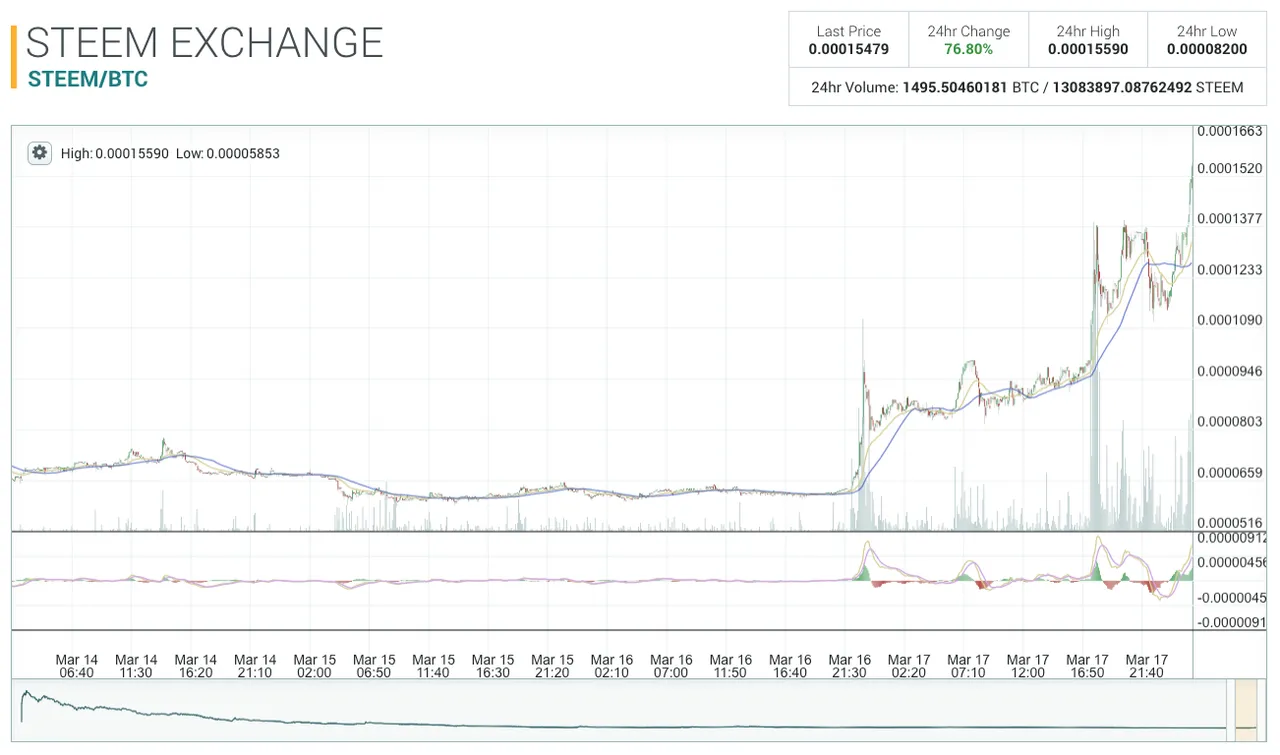Click the MACD histogram peak near Mar 17 16:50
This screenshot has width=1280, height=755.
click(x=1098, y=571)
